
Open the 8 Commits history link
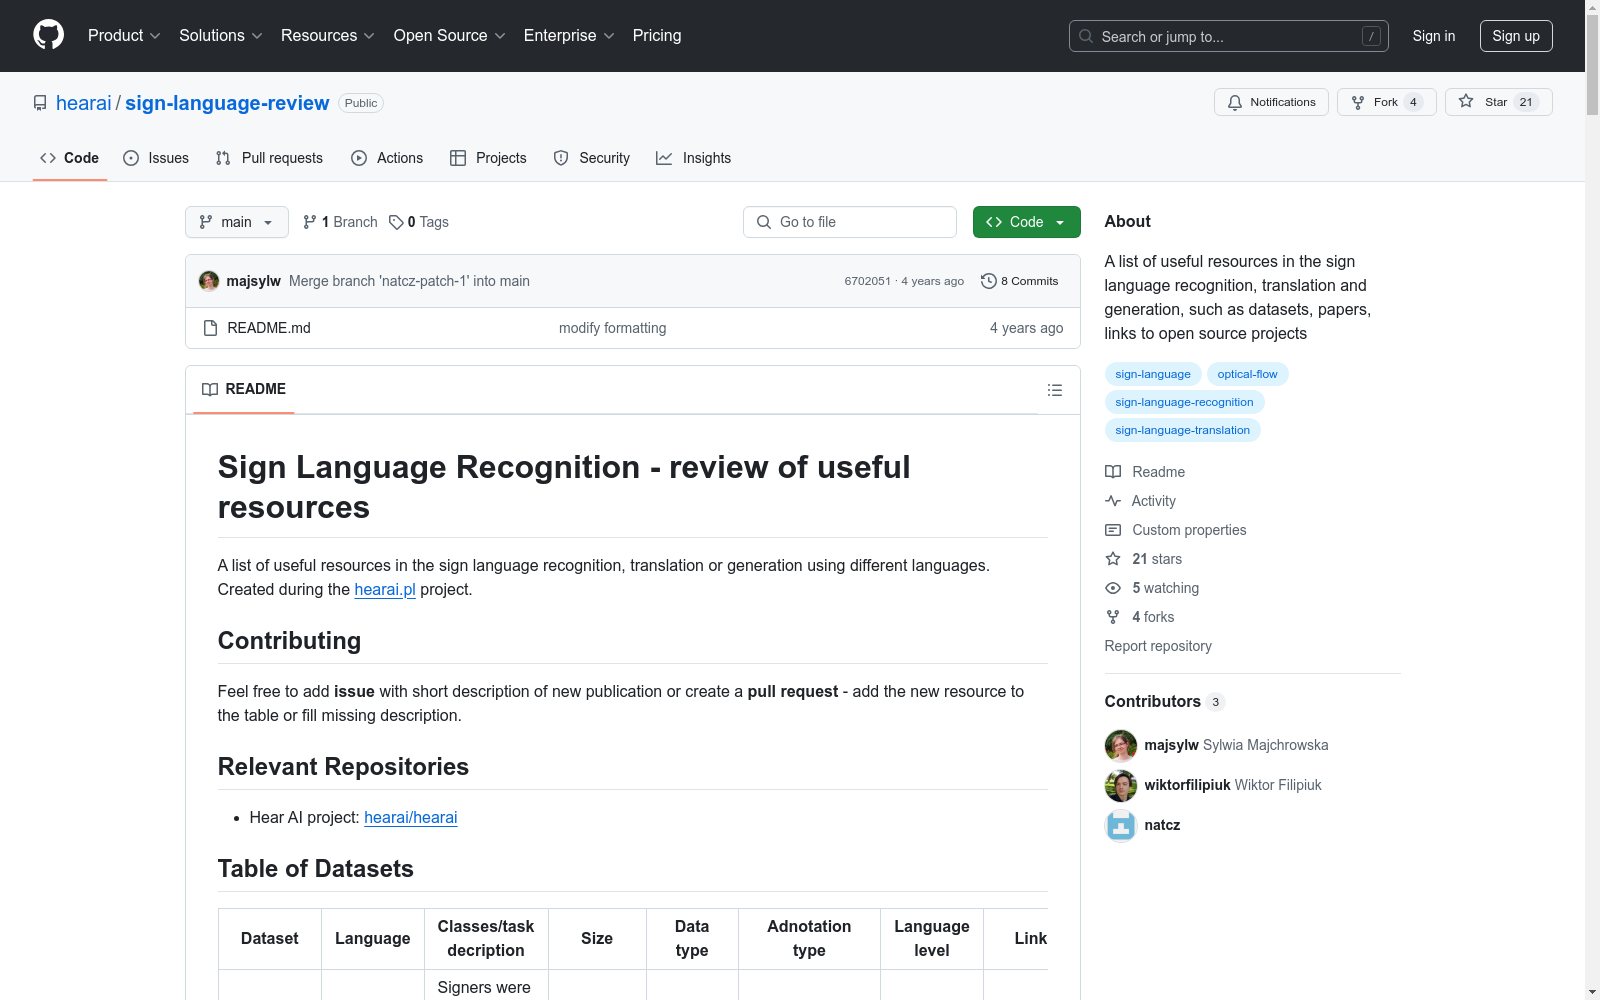click(1019, 281)
